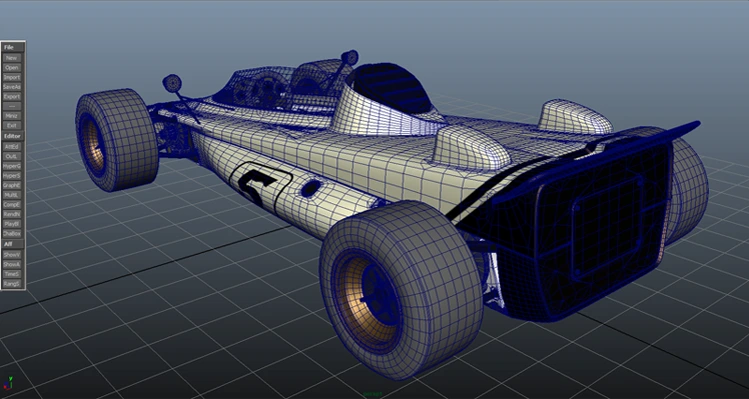Viewport: 749px width, 399px height.
Task: Open the AttEd attribute editor
Action: [x=11, y=147]
